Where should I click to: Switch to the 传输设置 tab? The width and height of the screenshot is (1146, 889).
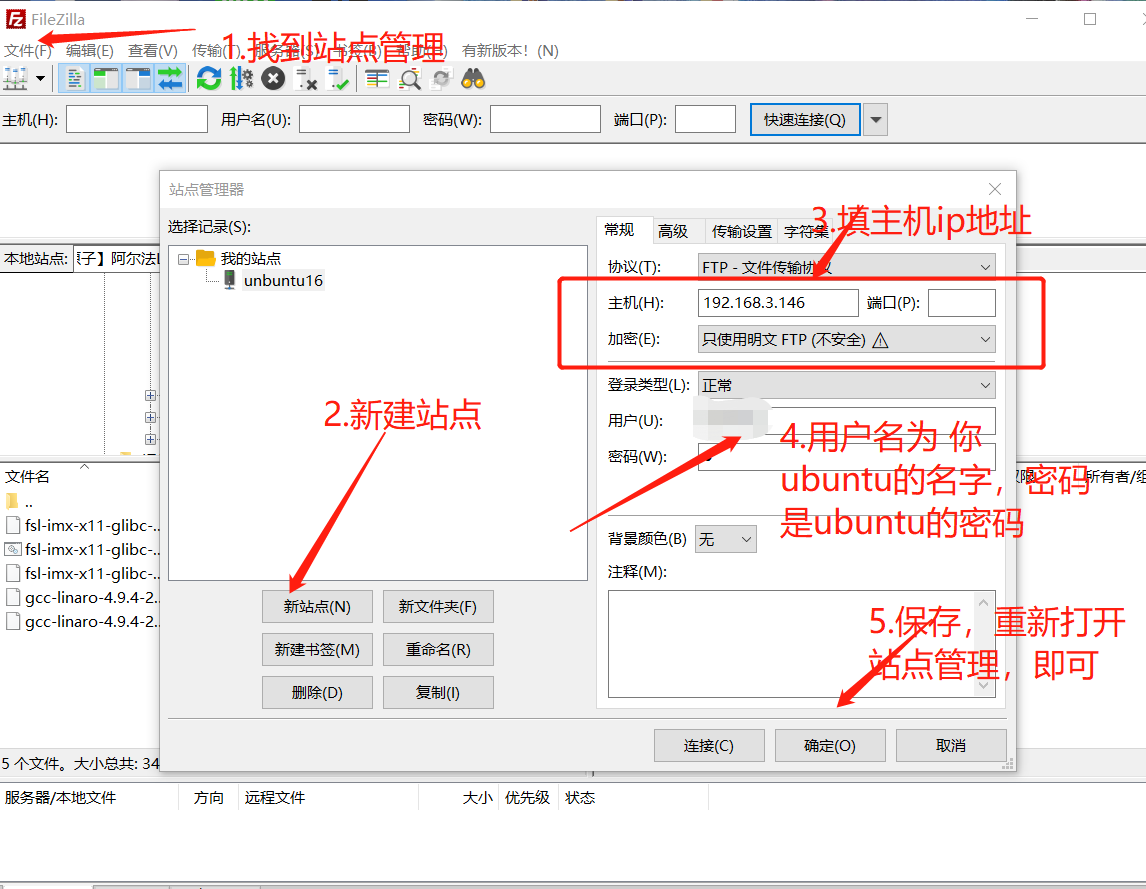point(742,231)
